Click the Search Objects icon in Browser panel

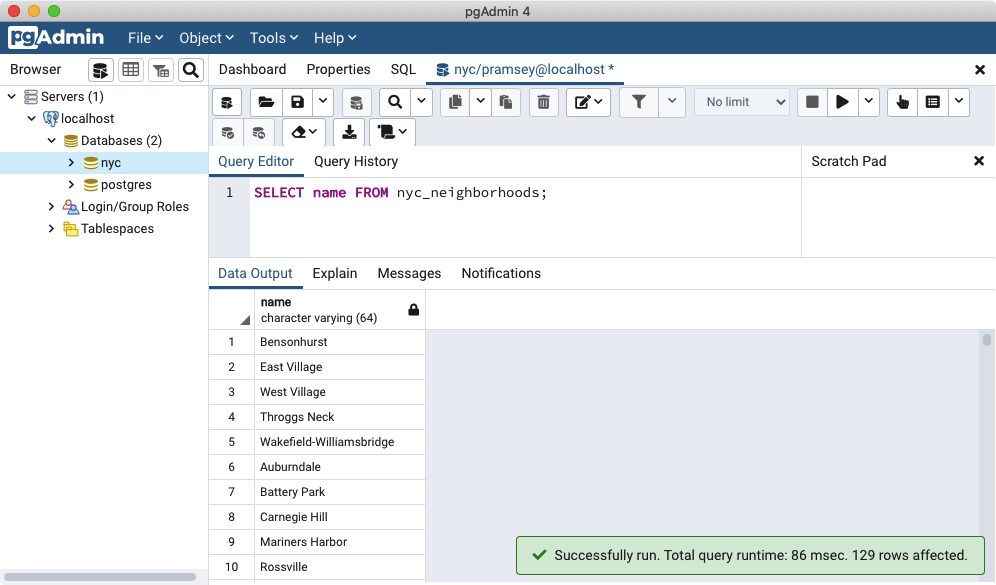[190, 70]
